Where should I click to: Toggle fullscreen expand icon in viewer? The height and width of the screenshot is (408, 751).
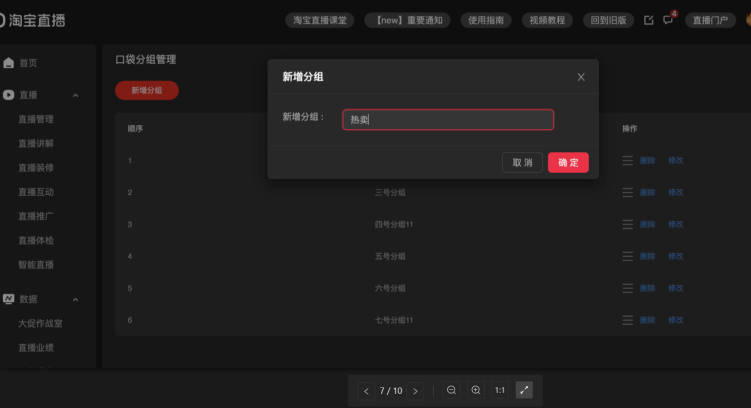point(524,390)
